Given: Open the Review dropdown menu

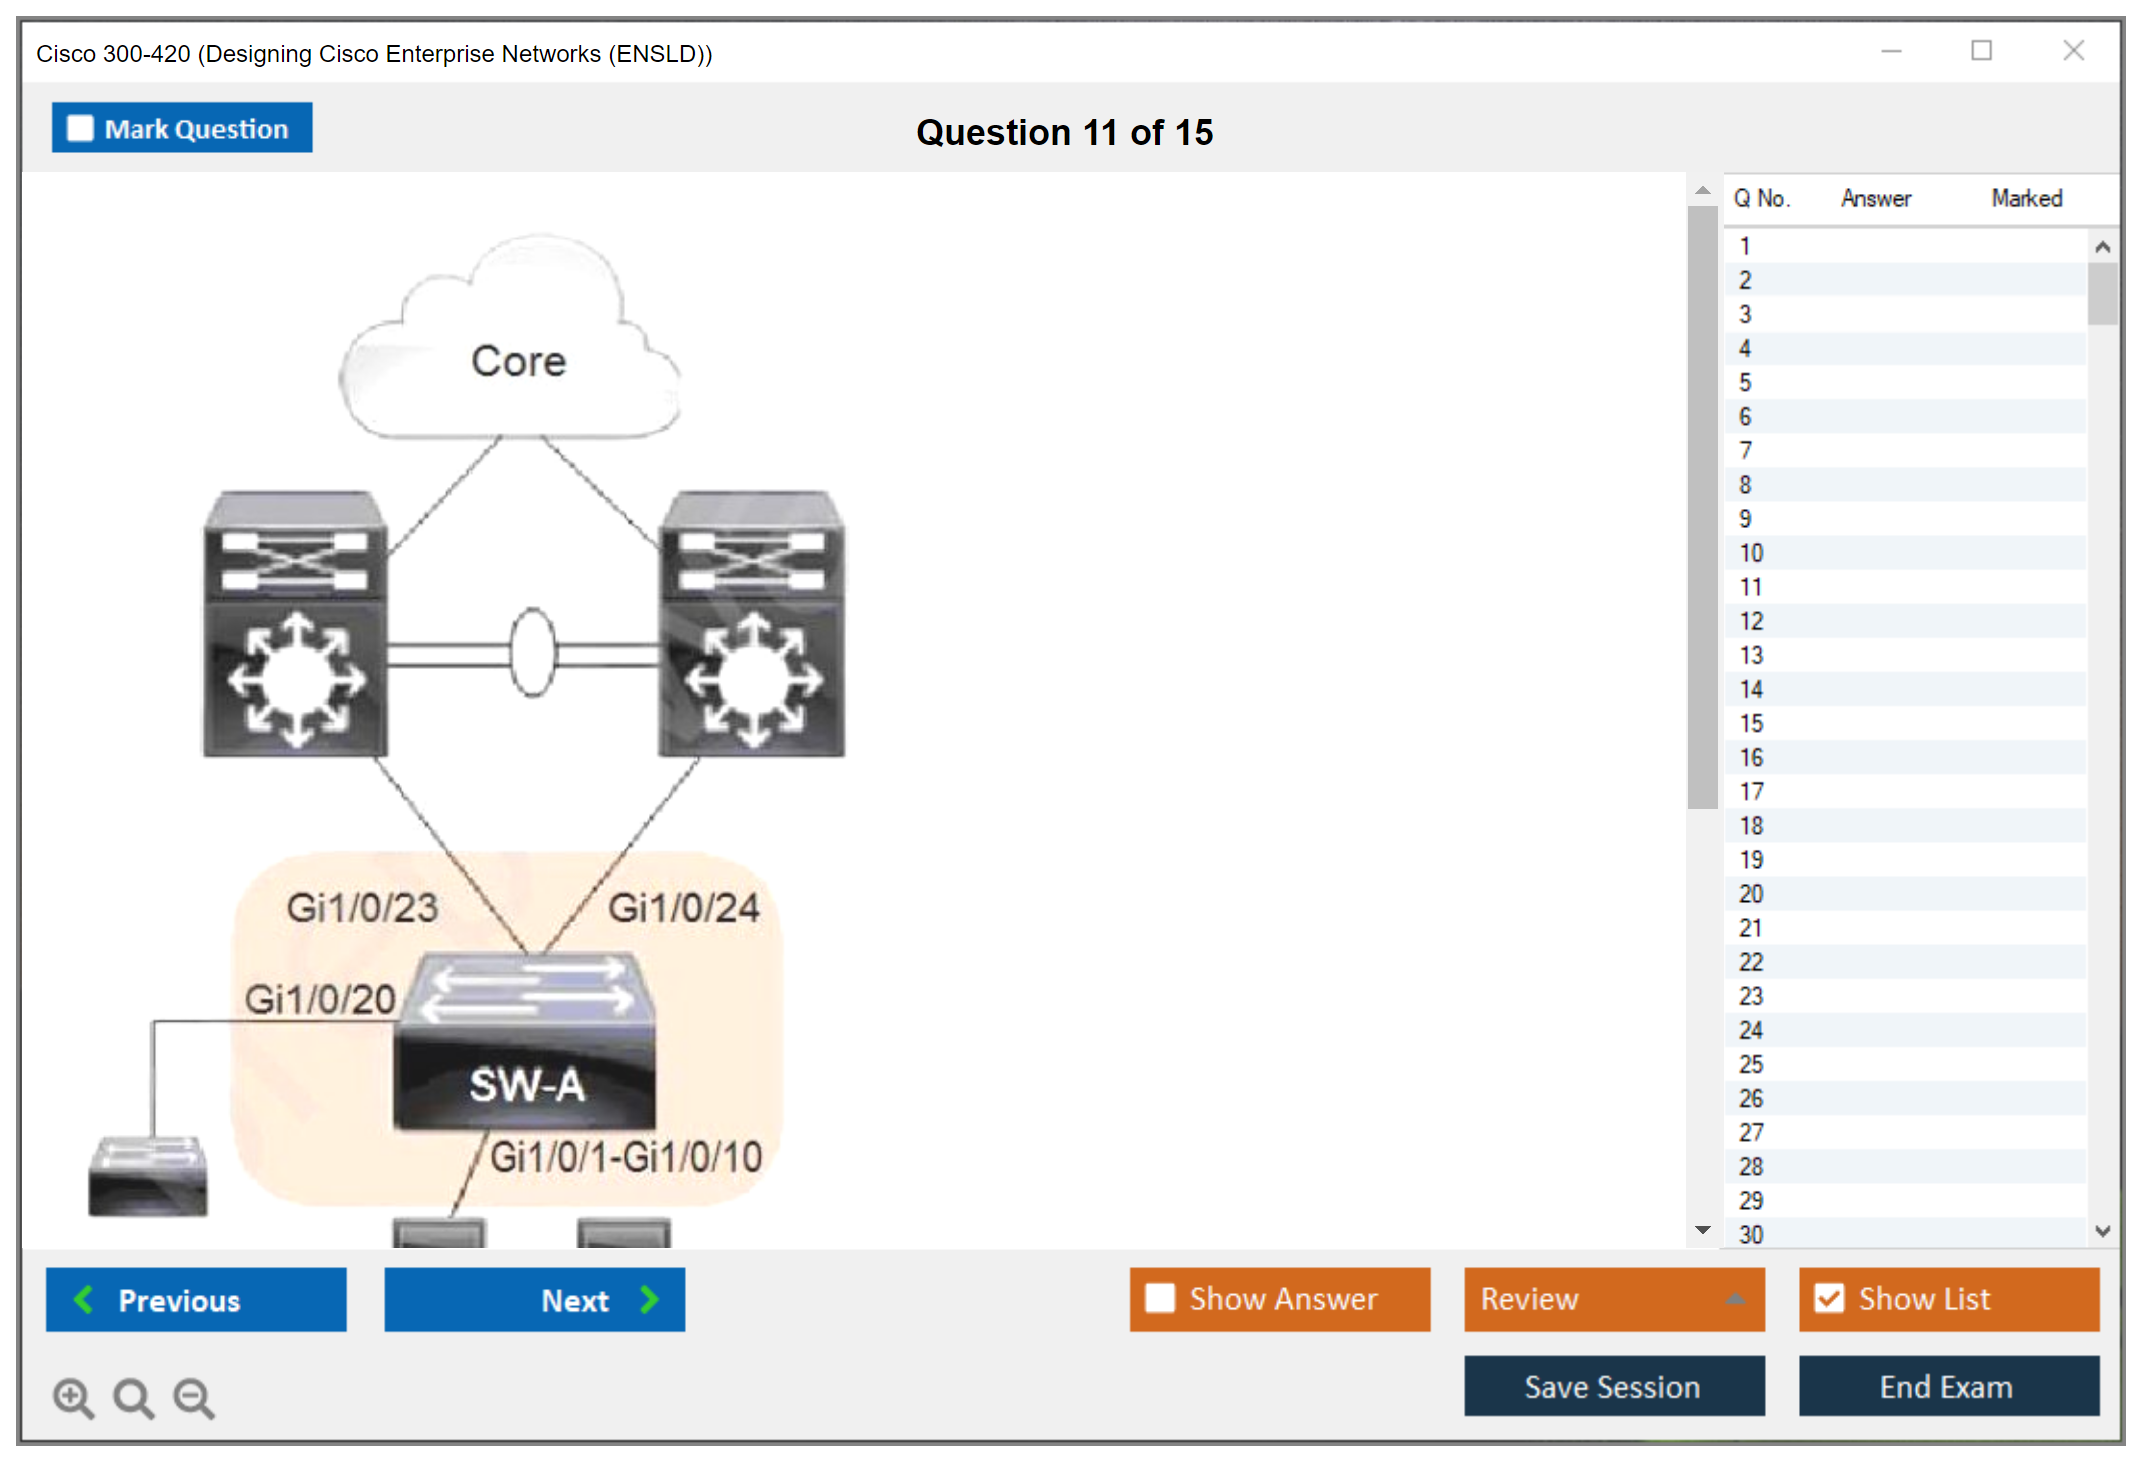Looking at the screenshot, I should (x=1614, y=1298).
